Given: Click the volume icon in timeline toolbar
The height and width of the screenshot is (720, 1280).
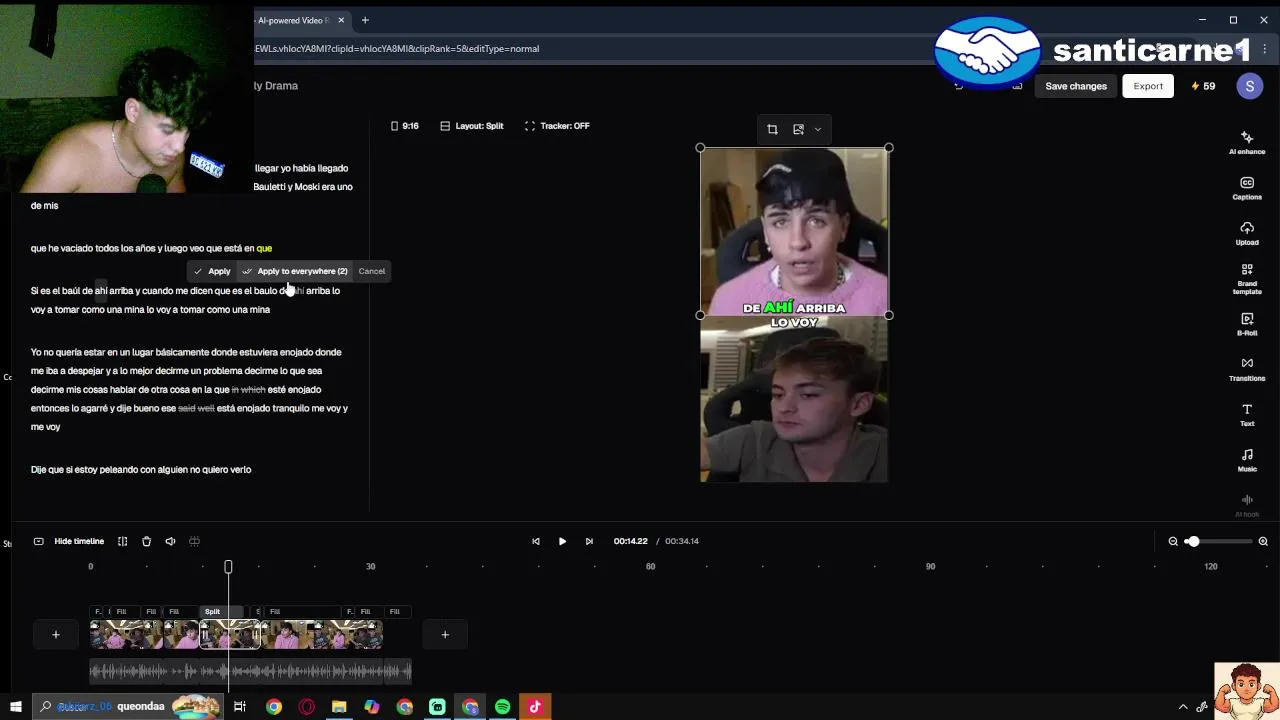Looking at the screenshot, I should coord(170,541).
